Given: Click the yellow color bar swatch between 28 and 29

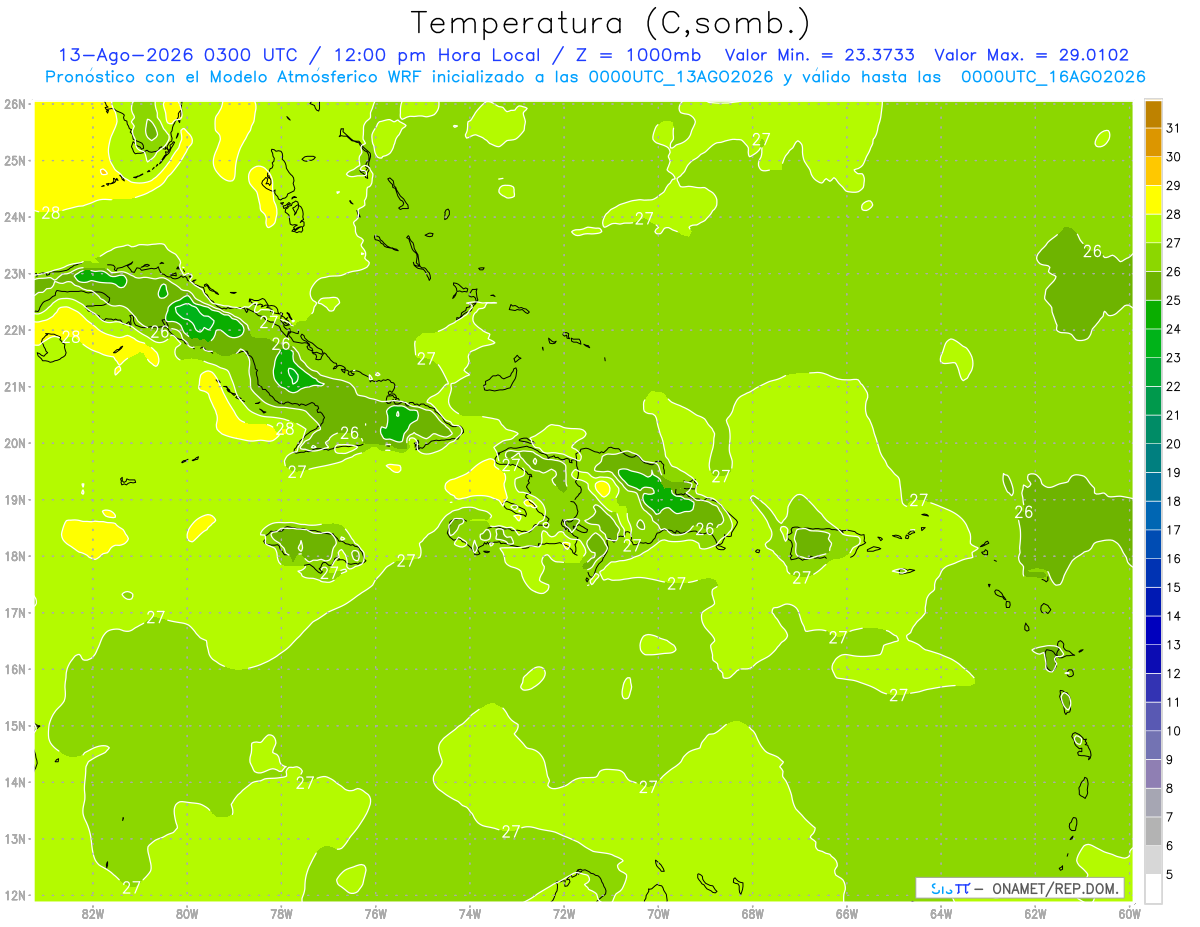Looking at the screenshot, I should point(1153,200).
